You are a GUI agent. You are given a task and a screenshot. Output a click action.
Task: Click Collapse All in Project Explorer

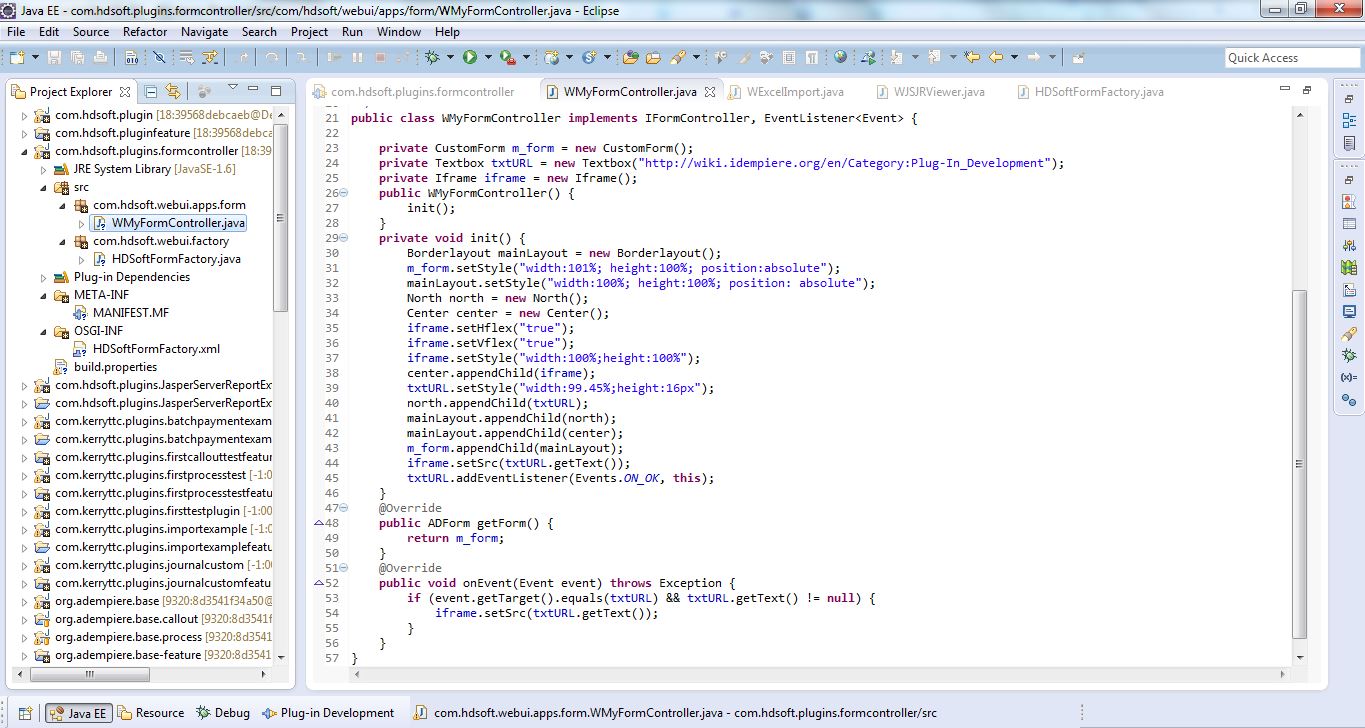151,91
